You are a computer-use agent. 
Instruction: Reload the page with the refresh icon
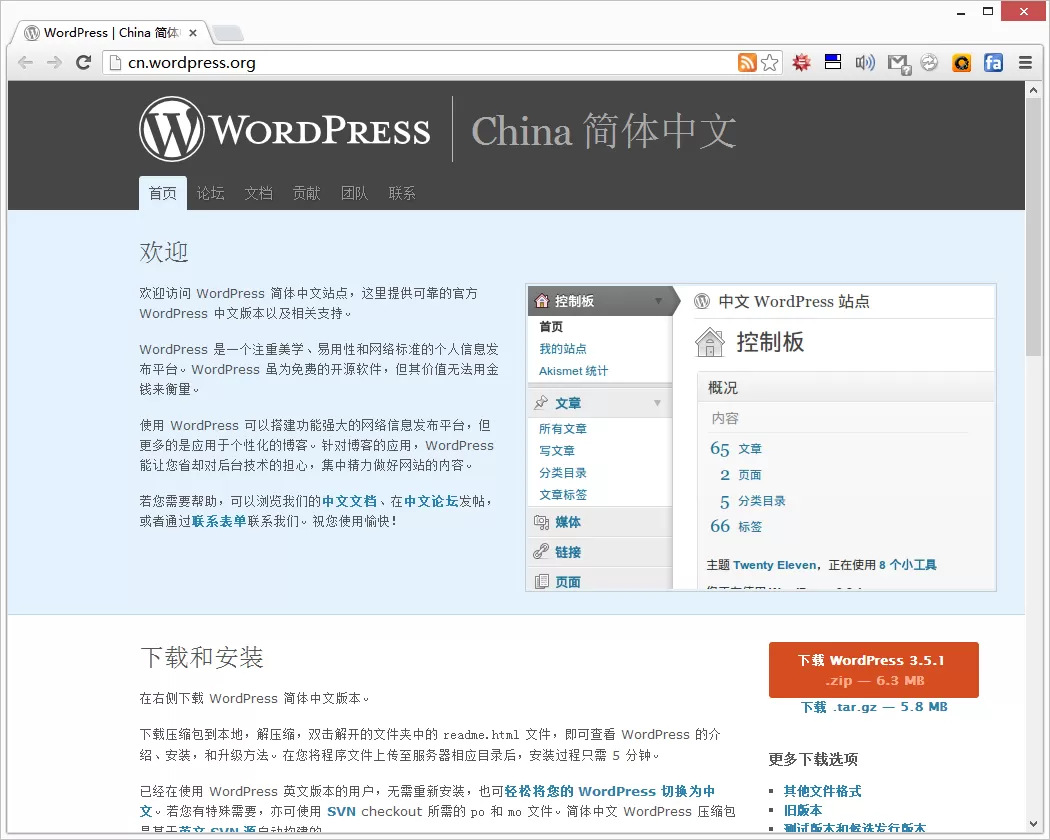83,62
